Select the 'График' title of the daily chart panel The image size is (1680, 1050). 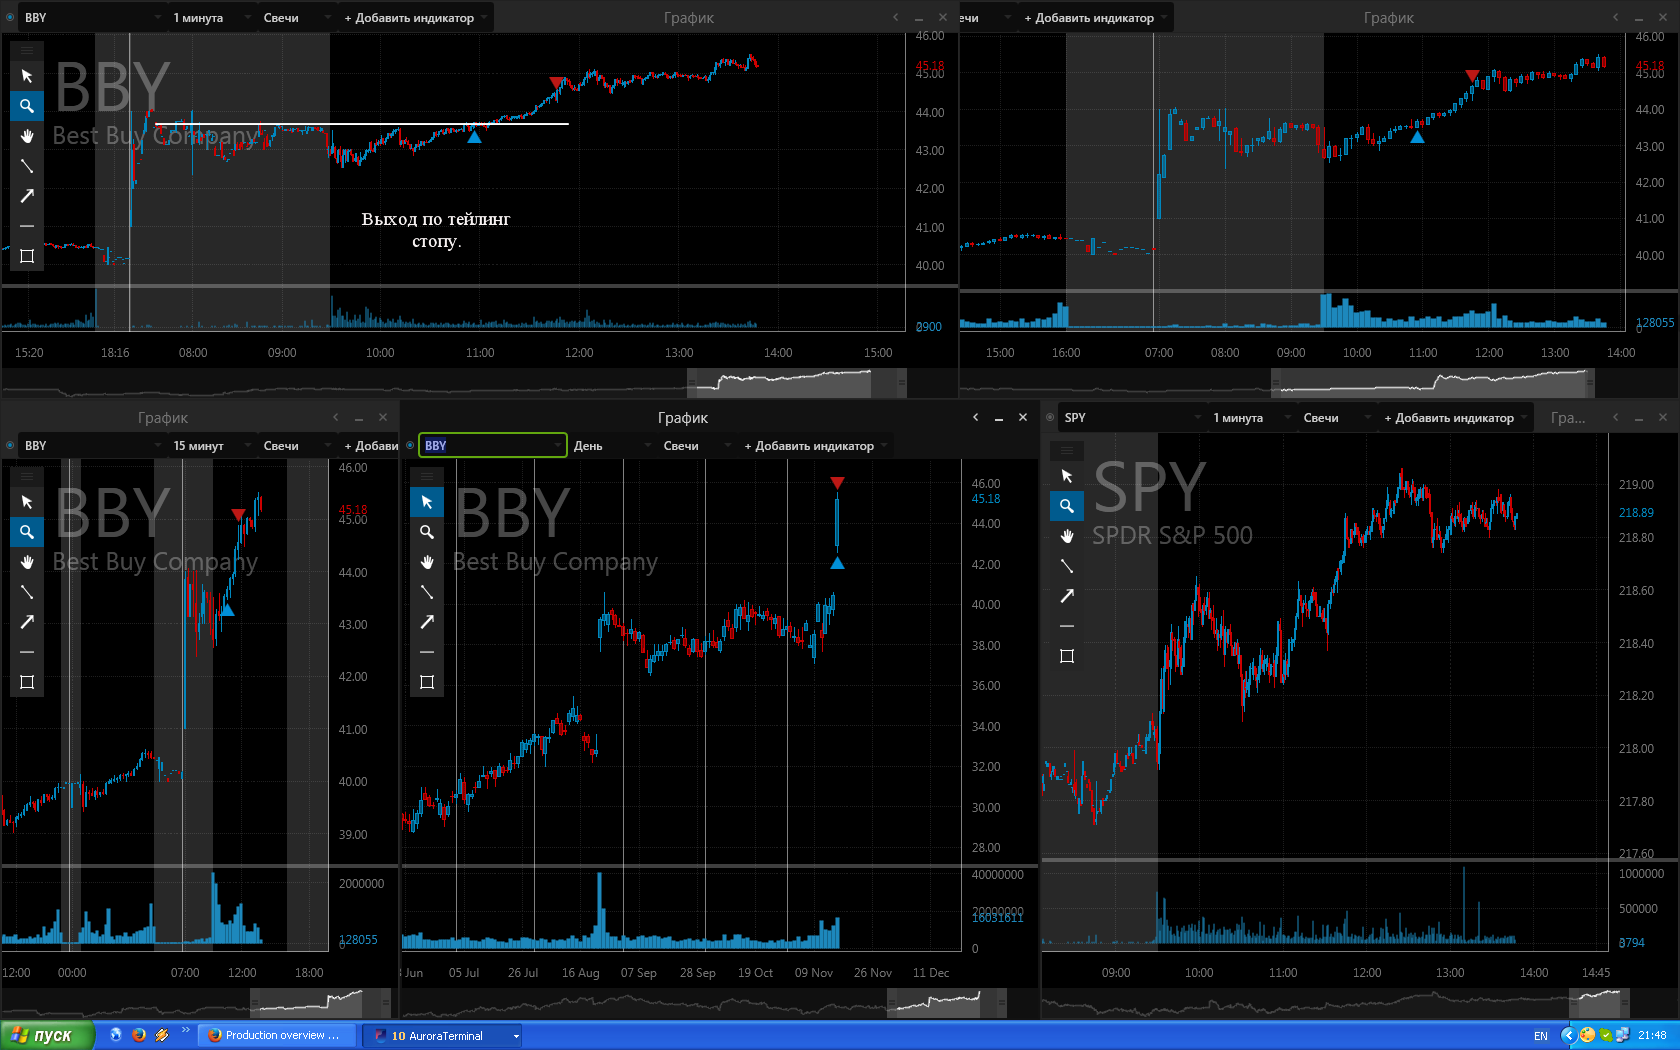pyautogui.click(x=683, y=418)
